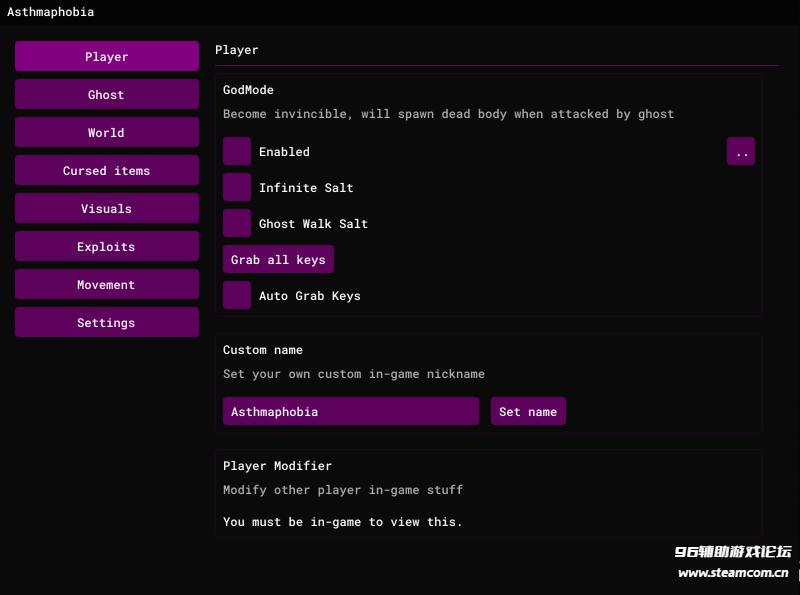Navigate to the Movement tab
800x595 pixels.
pos(106,285)
